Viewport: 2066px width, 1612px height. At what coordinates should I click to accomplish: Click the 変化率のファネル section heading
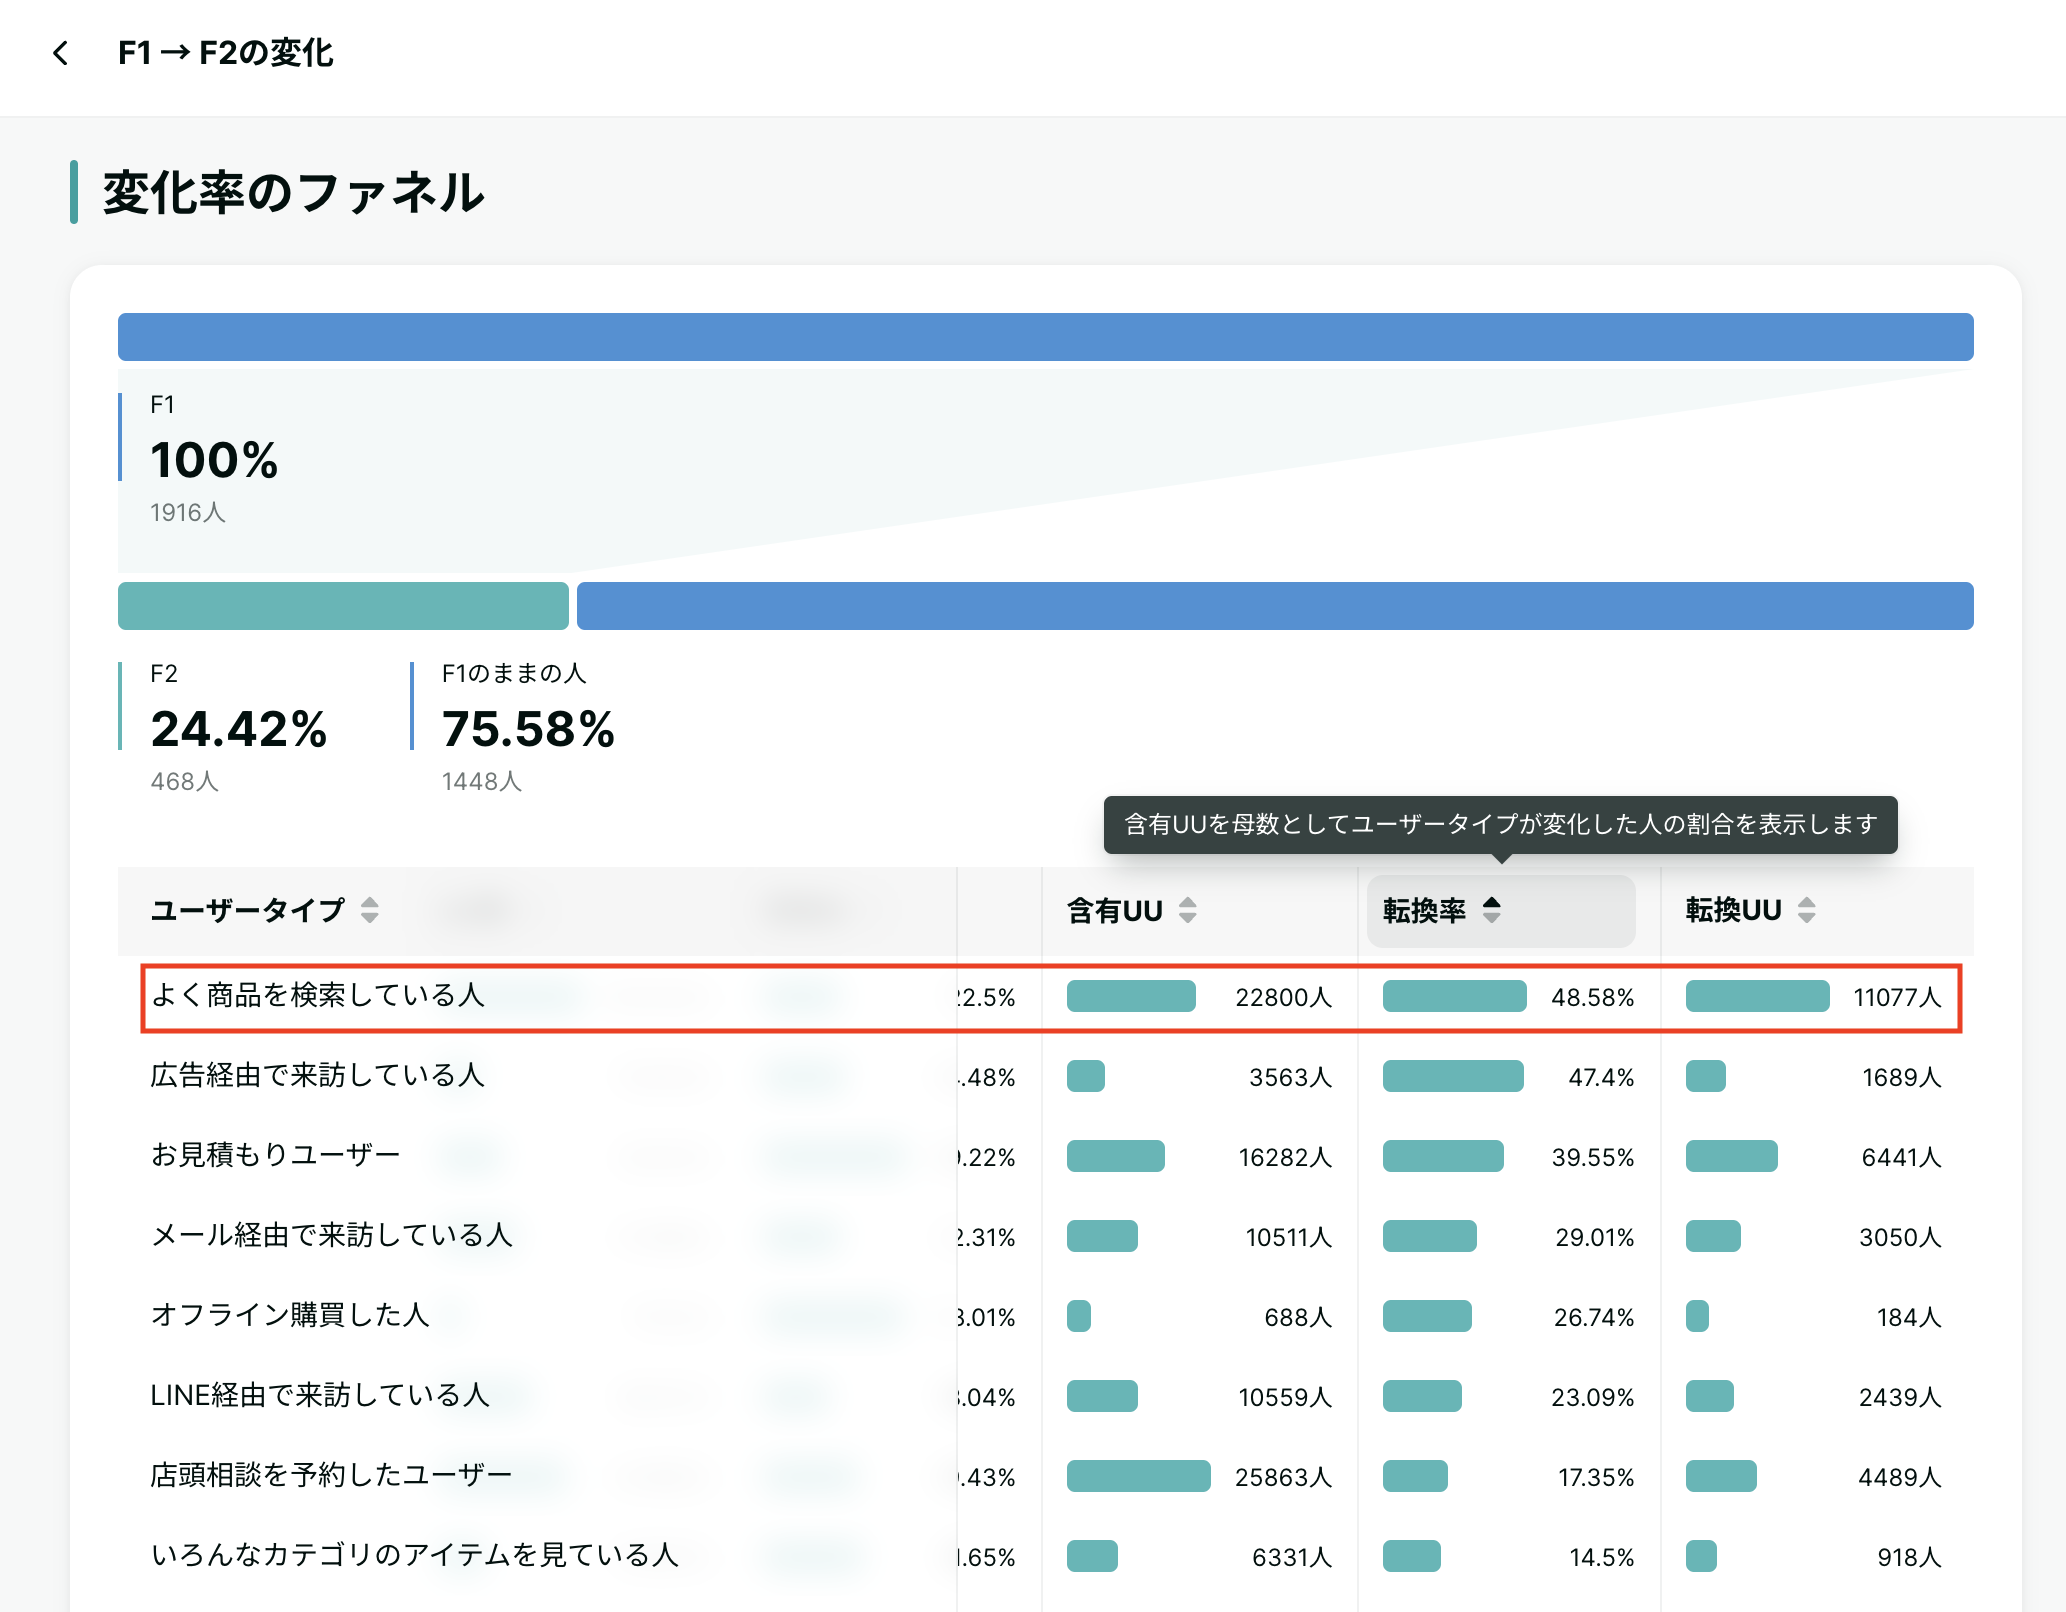click(x=294, y=192)
